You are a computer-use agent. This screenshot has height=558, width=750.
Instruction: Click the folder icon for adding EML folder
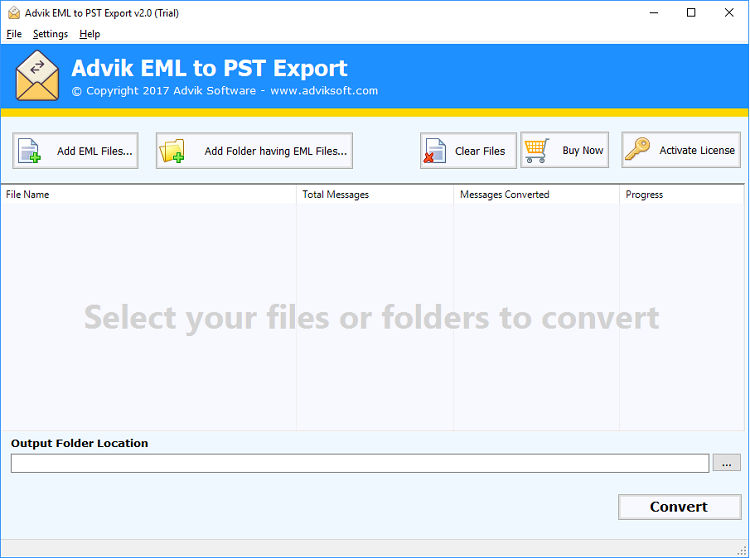coord(172,151)
